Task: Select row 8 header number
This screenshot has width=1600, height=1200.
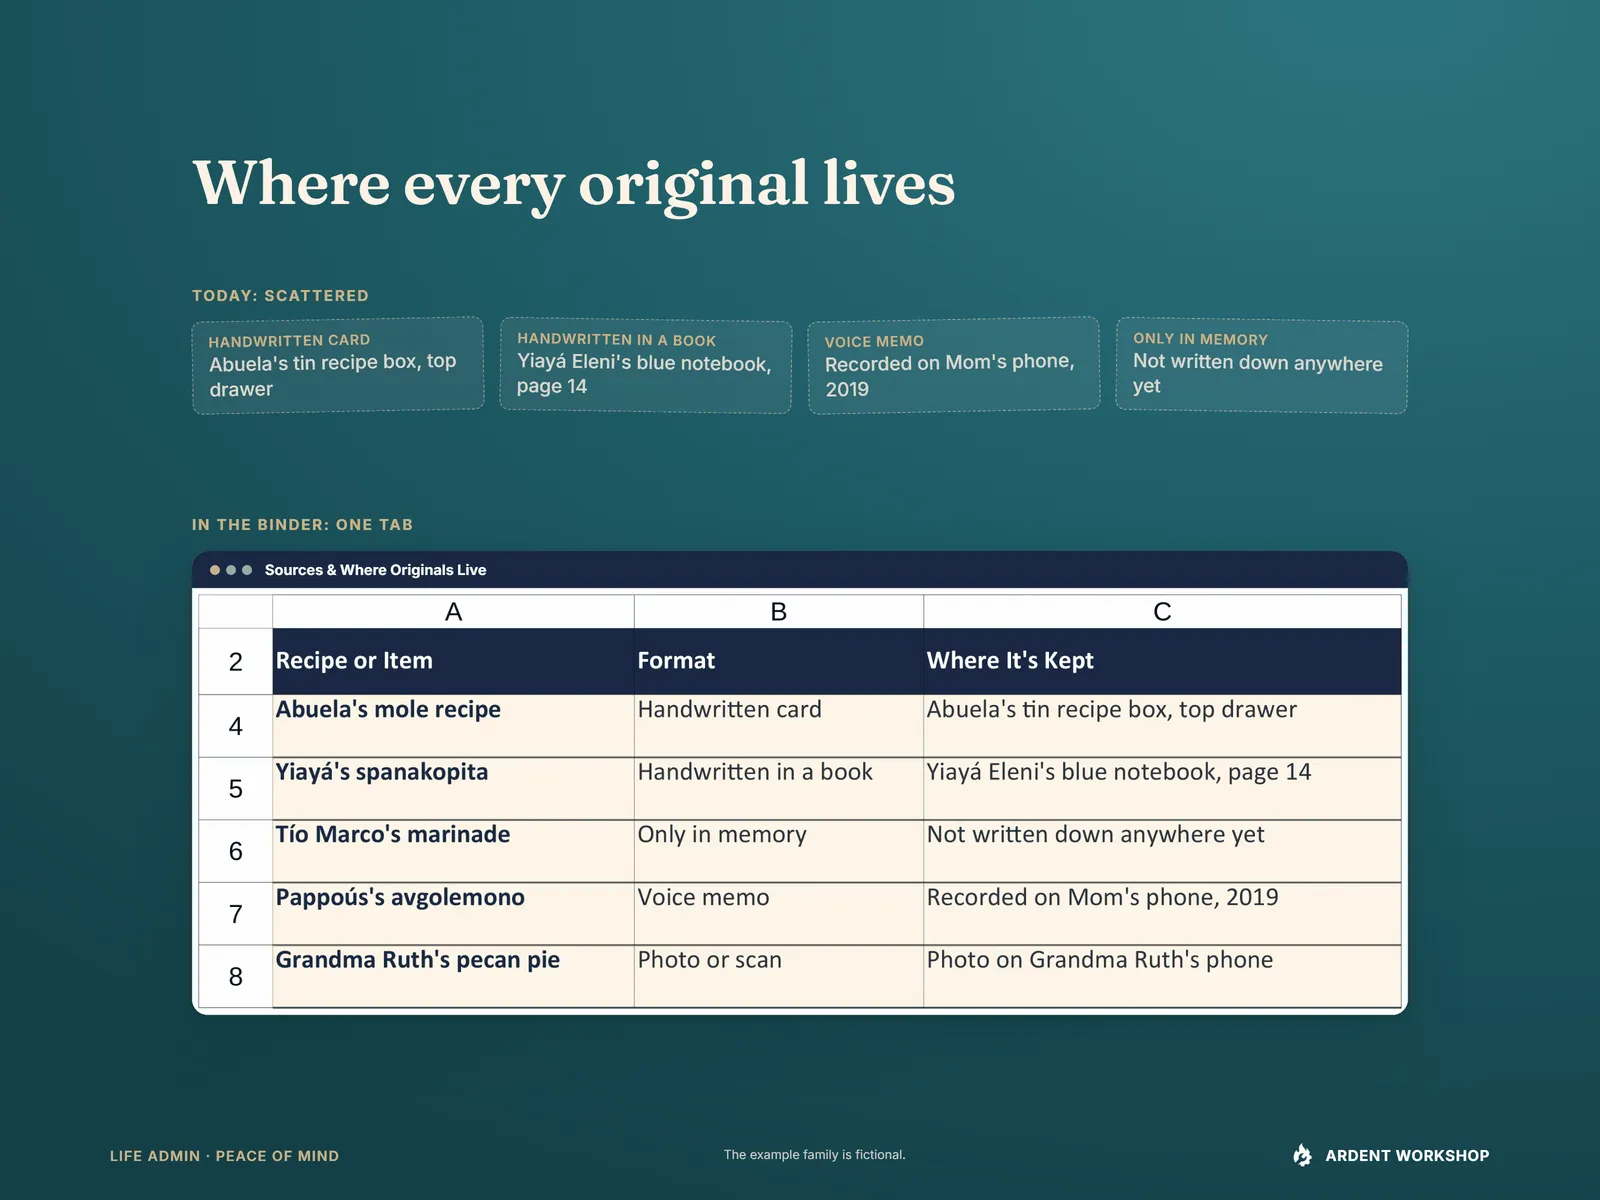Action: [x=236, y=976]
